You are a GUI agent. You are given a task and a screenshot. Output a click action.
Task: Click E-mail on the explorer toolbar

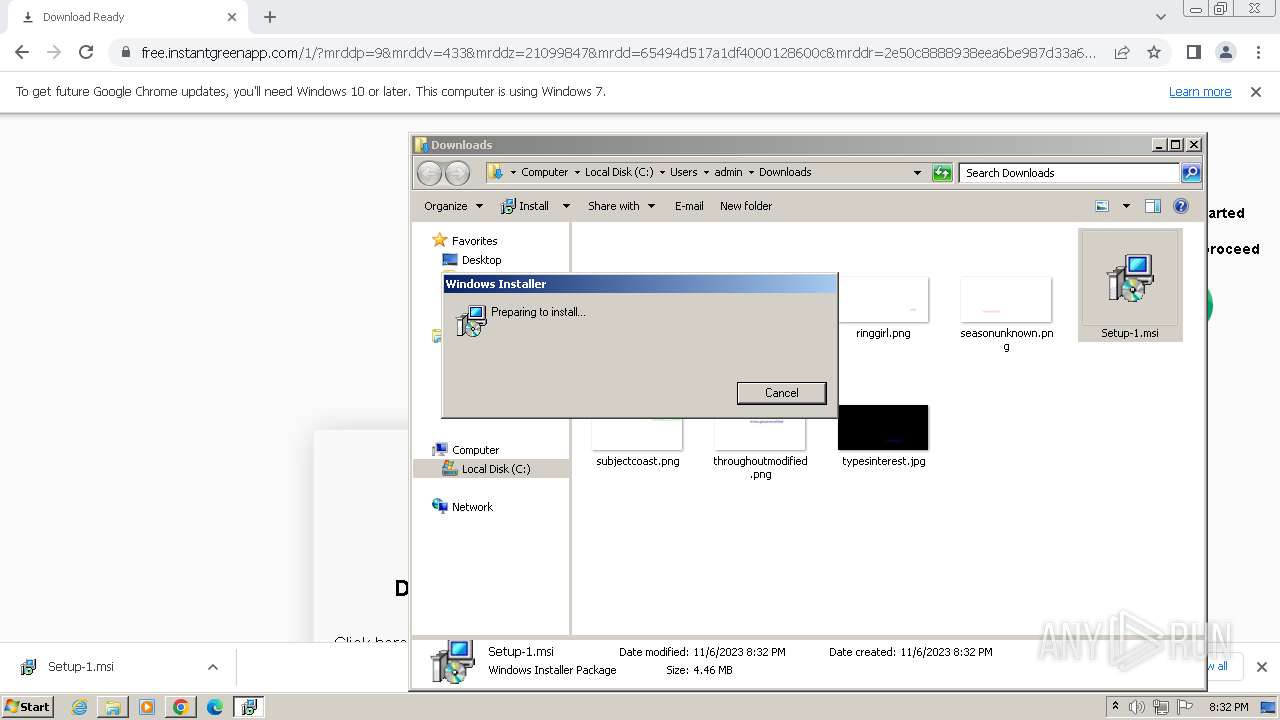[689, 206]
